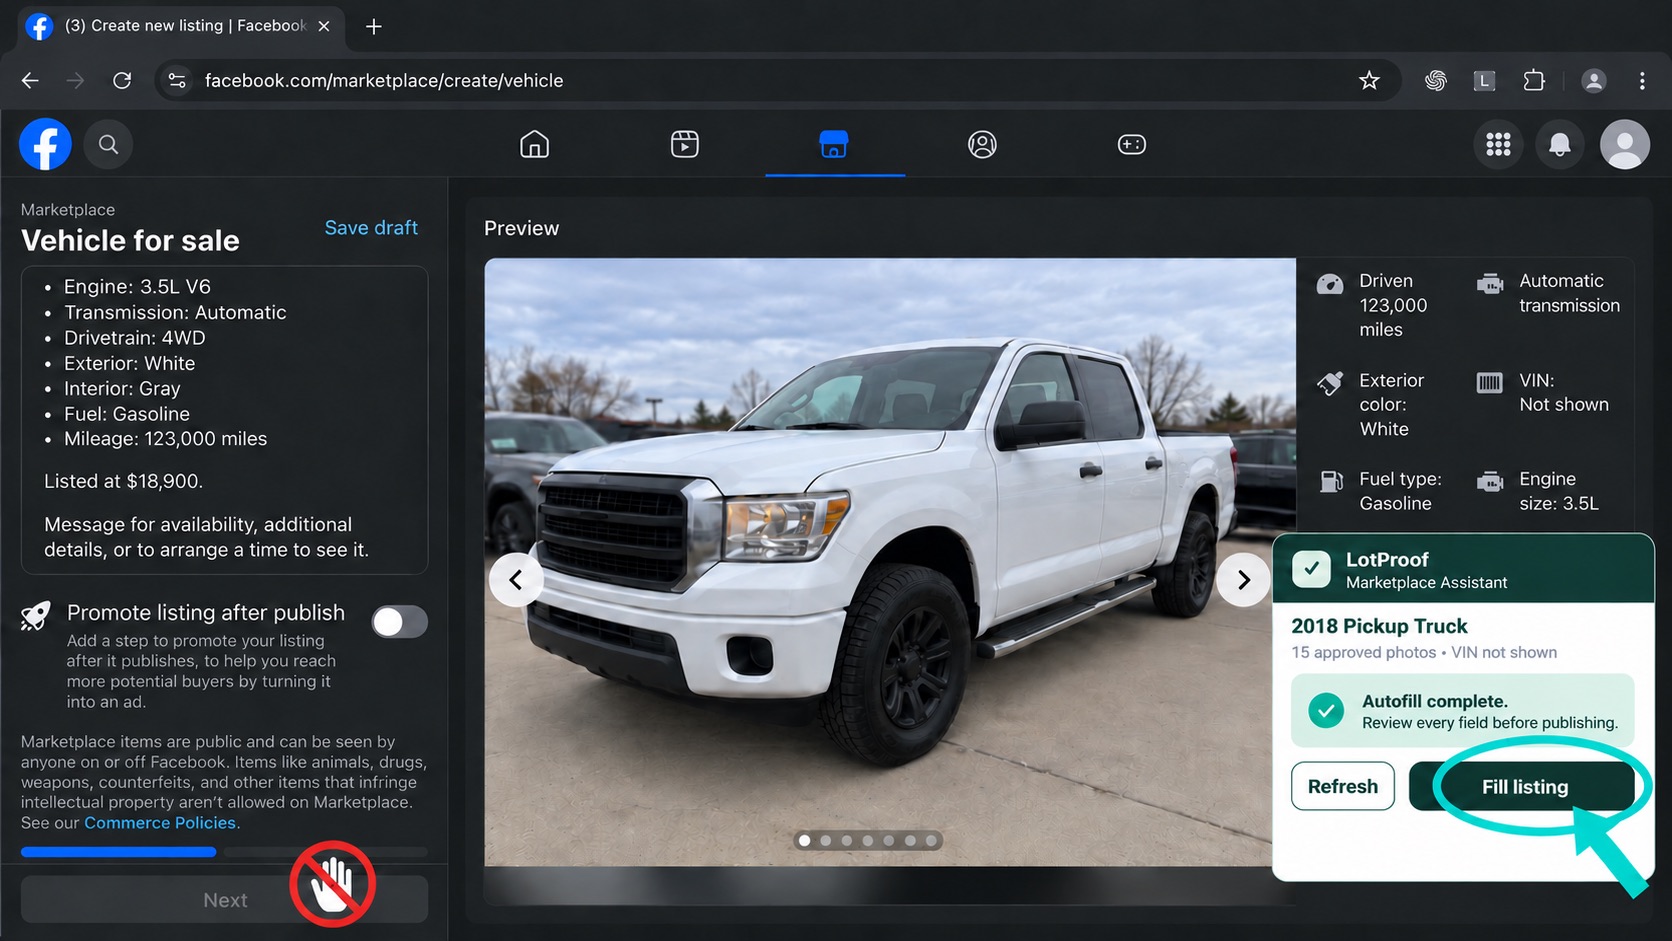Open the account profile avatar
Viewport: 1672px width, 941px height.
click(1625, 144)
